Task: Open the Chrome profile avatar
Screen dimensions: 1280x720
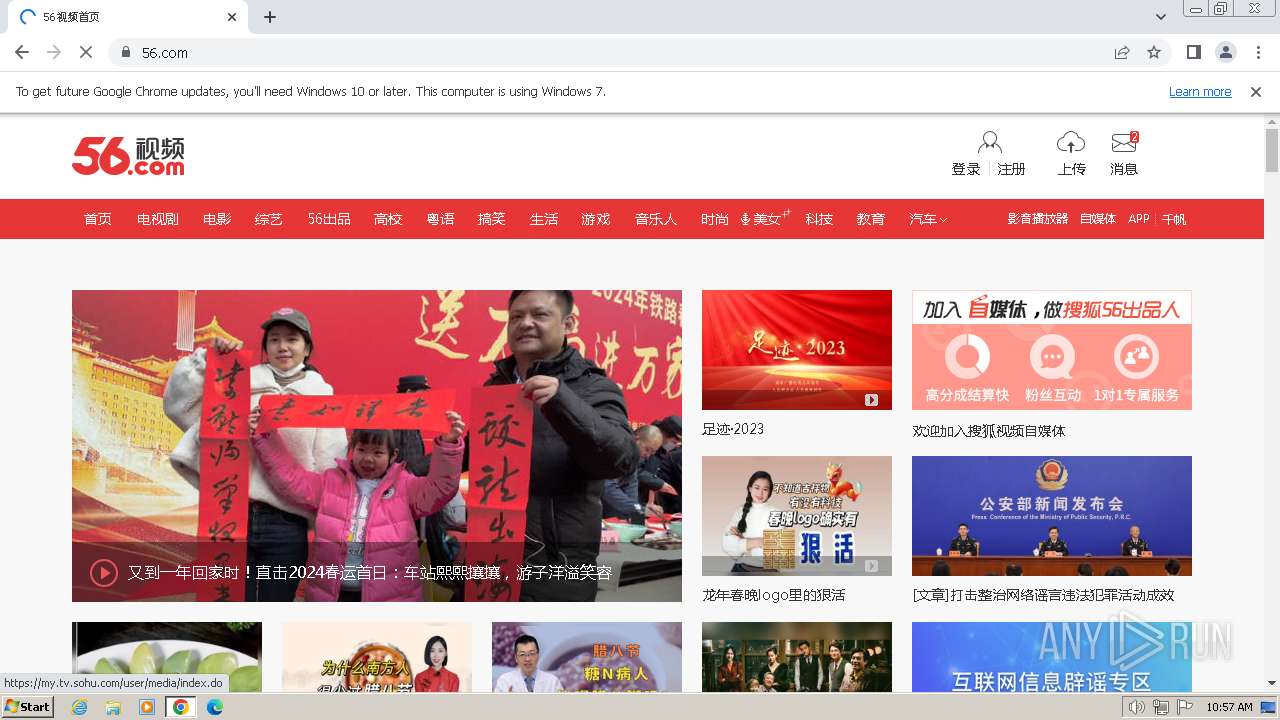Action: point(1225,52)
